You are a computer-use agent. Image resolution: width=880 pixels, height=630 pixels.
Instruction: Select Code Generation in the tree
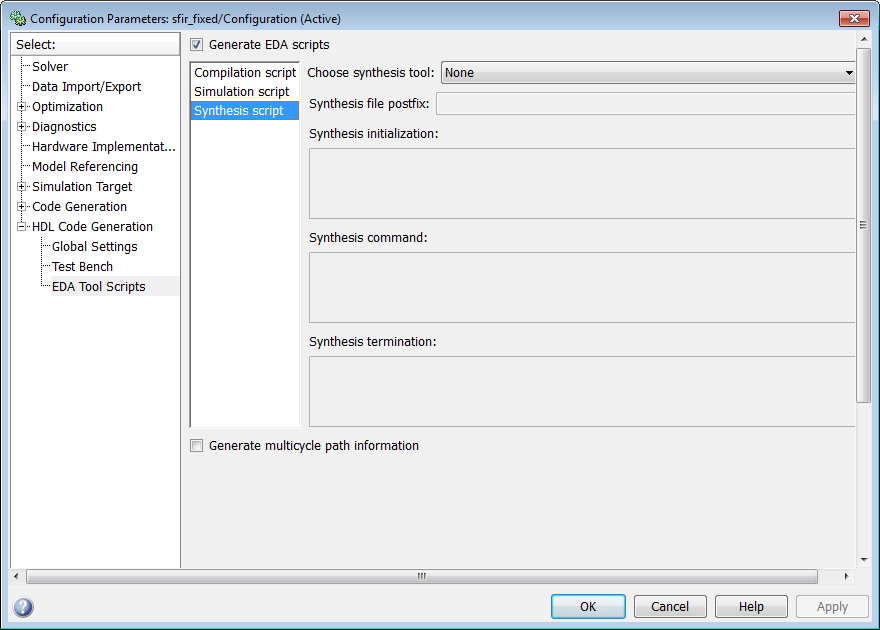point(79,206)
